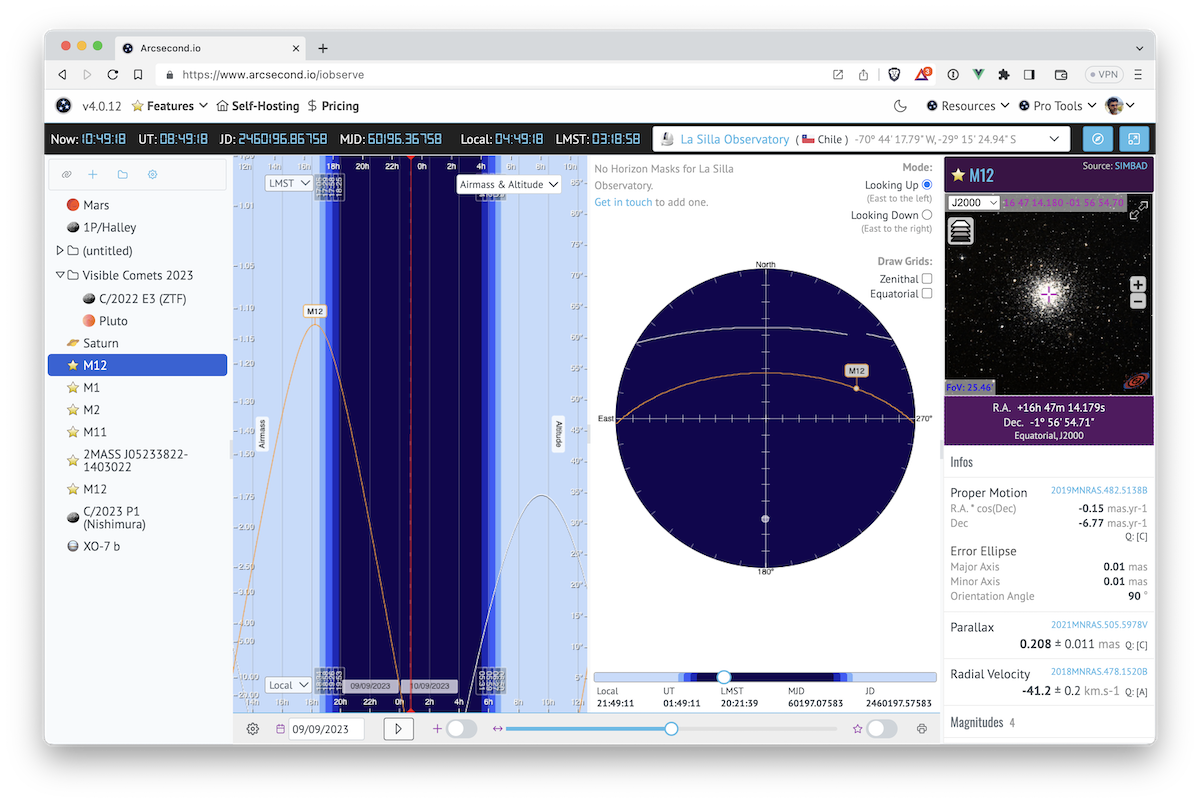This screenshot has width=1200, height=803.
Task: Expand the sky image to fullscreen
Action: tap(1138, 211)
